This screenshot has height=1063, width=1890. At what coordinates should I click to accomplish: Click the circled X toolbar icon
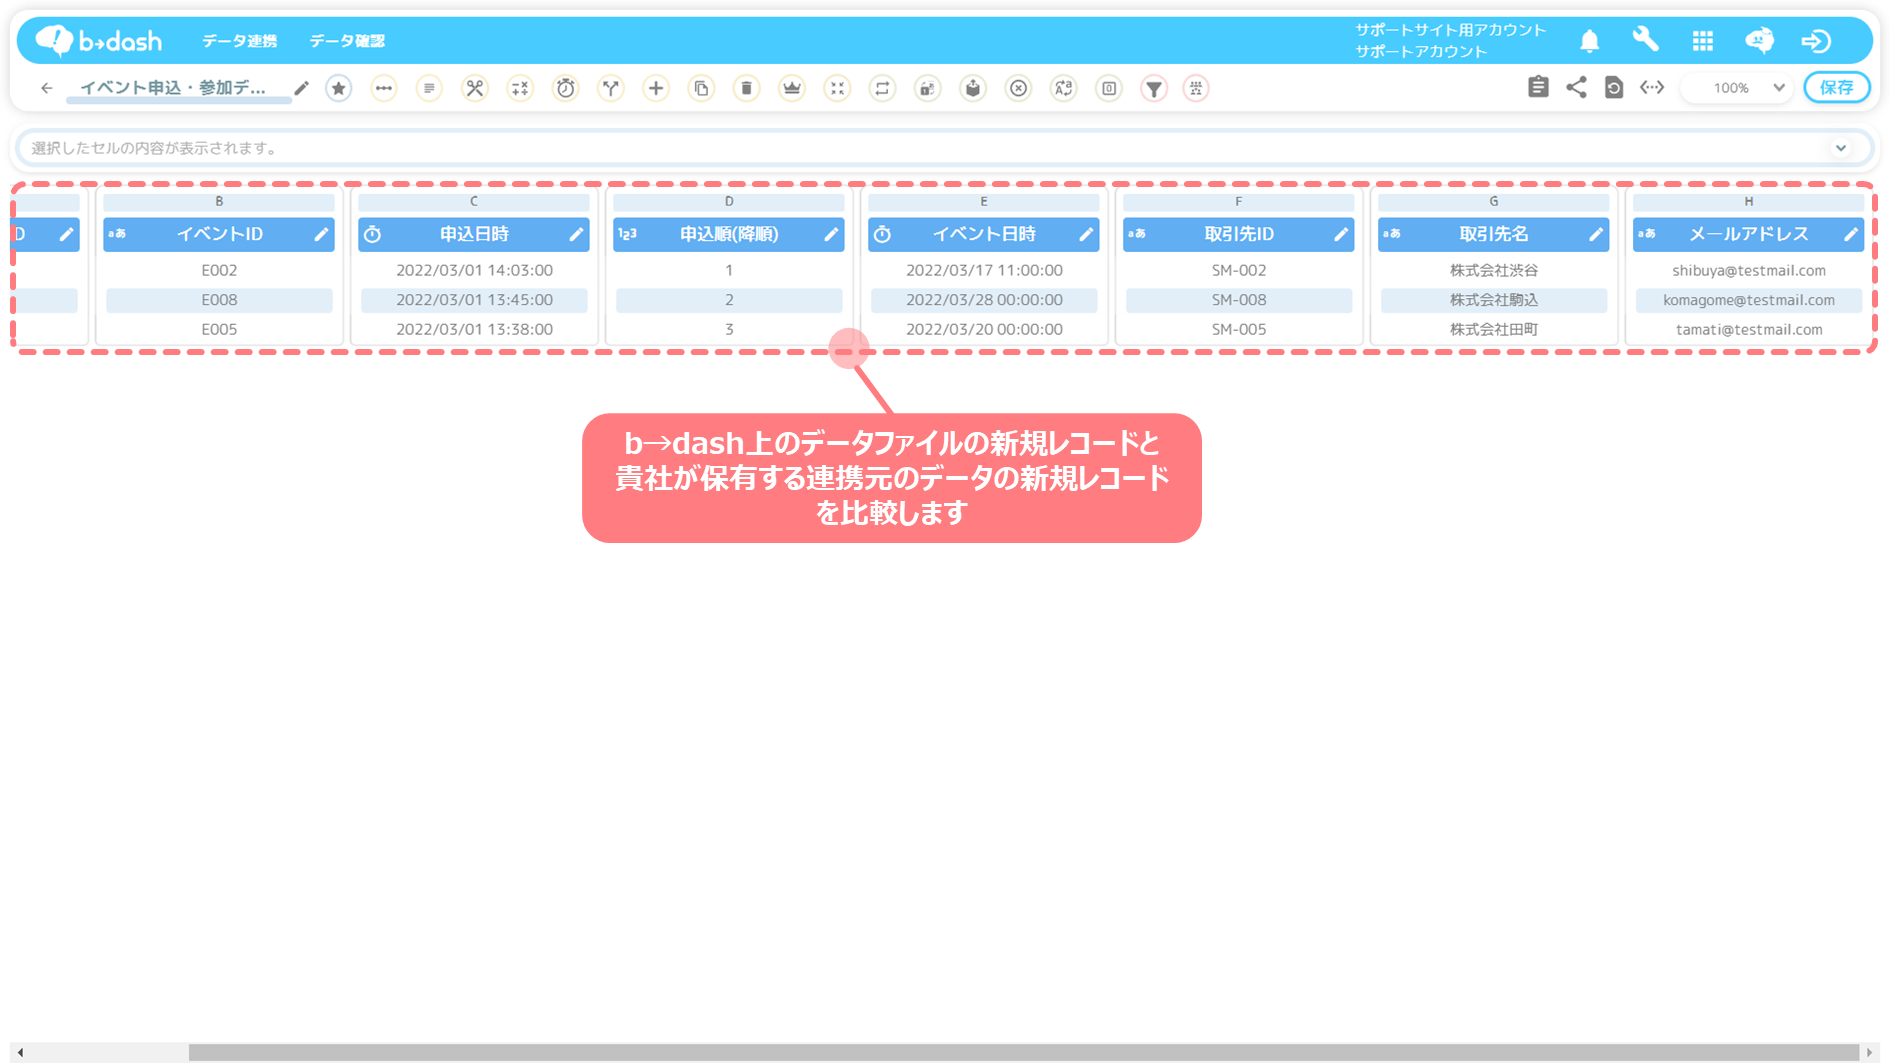tap(1018, 88)
